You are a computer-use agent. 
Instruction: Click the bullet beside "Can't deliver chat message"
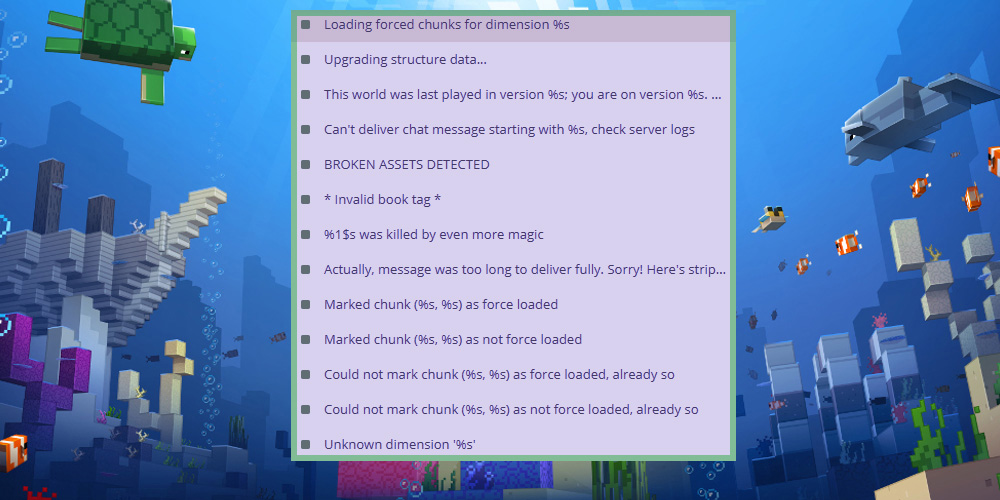tap(305, 129)
